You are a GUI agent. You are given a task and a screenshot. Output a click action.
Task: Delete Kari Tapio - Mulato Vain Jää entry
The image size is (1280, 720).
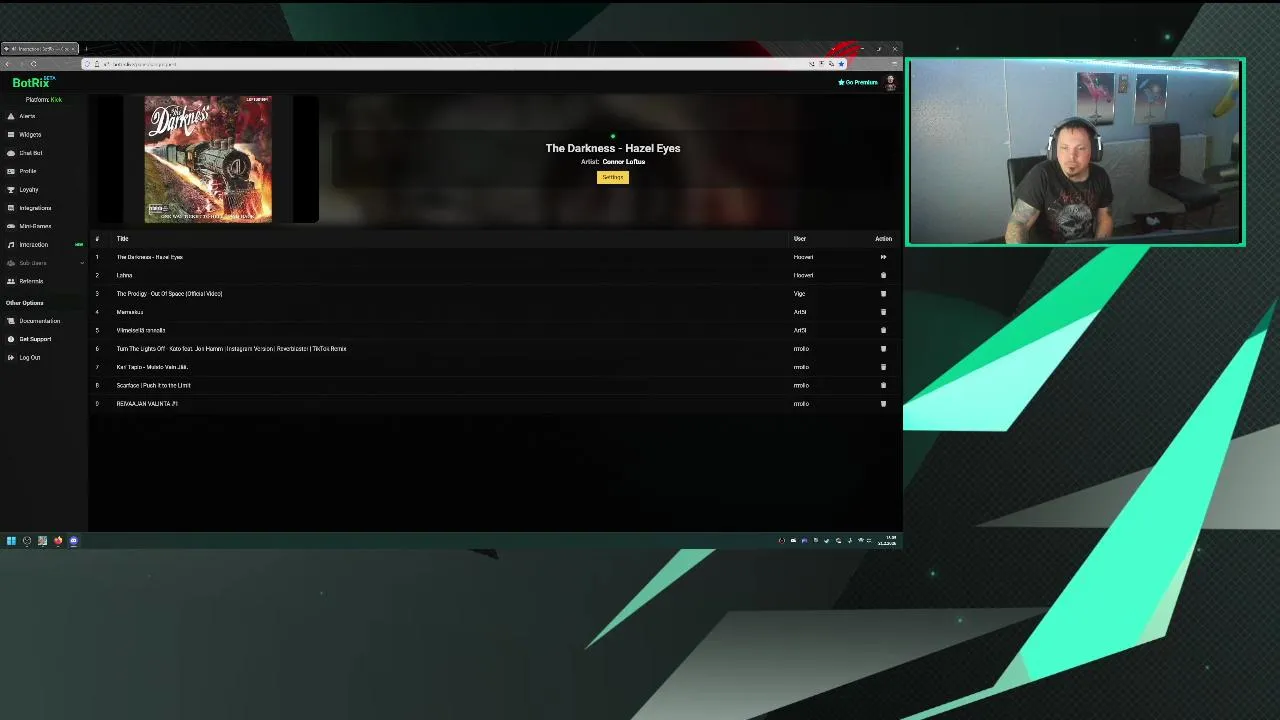pyautogui.click(x=883, y=367)
